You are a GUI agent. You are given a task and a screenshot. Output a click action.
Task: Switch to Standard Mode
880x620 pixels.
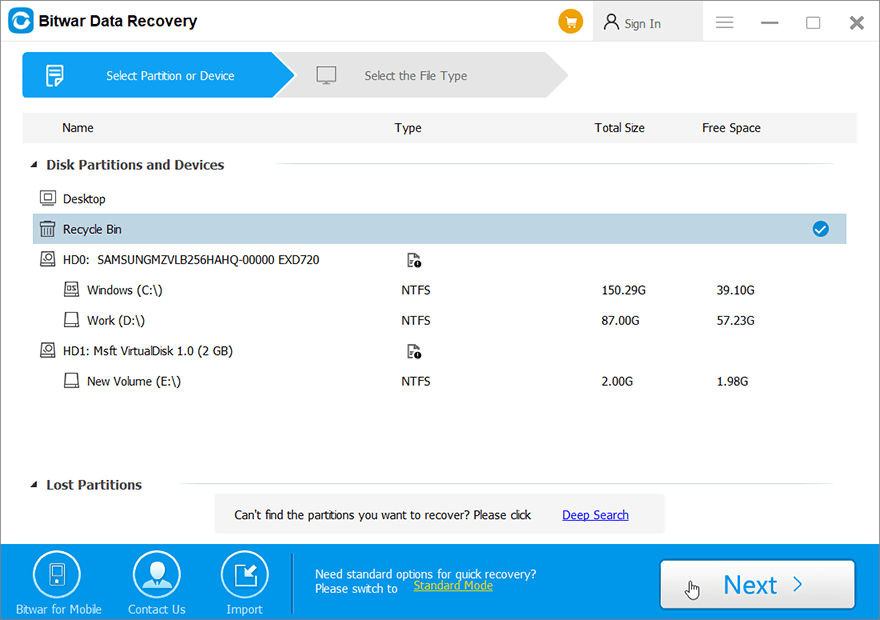(453, 586)
